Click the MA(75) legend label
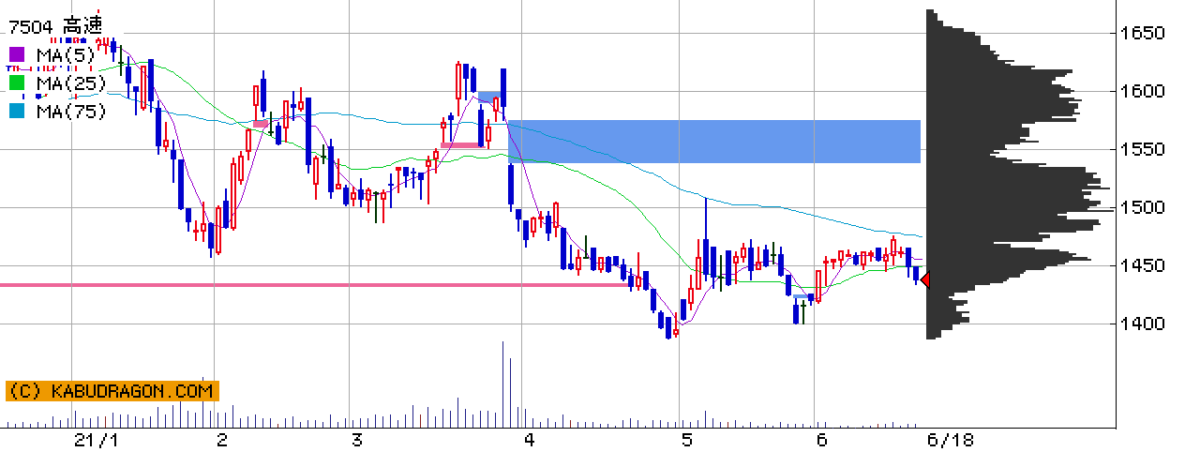Image resolution: width=1200 pixels, height=452 pixels. pos(69,110)
